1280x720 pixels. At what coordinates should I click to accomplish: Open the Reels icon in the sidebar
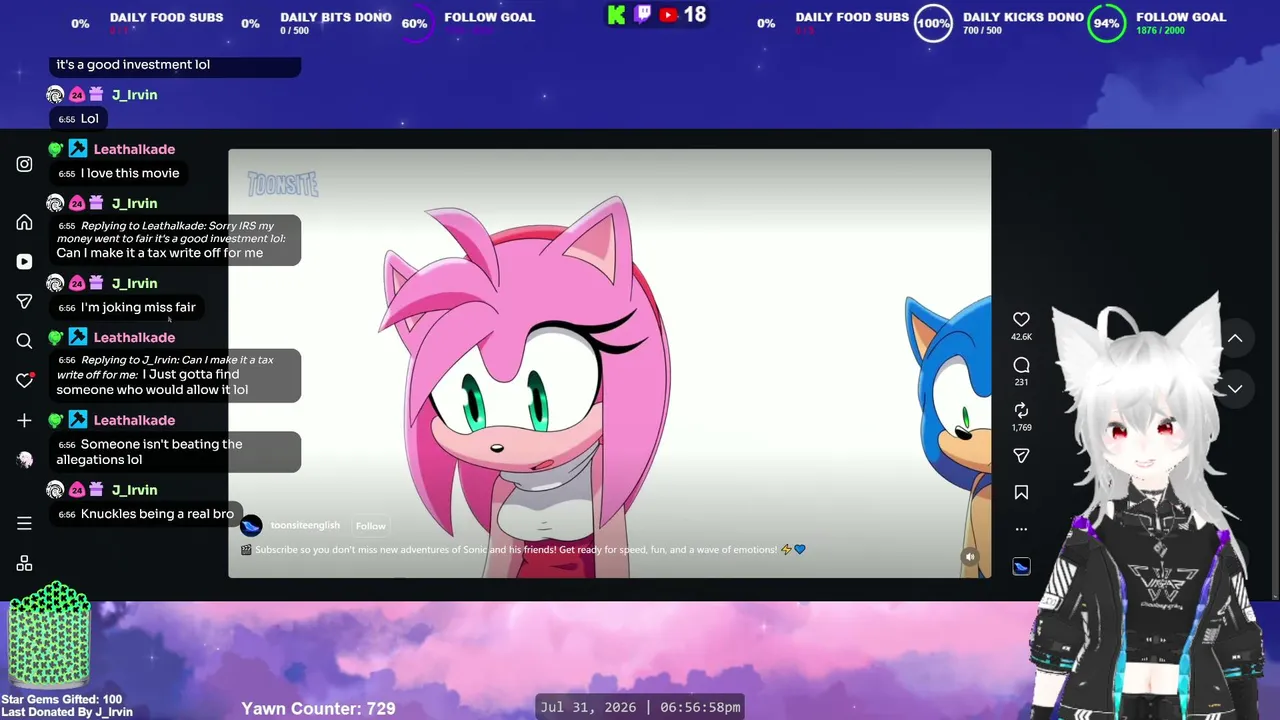pos(24,262)
